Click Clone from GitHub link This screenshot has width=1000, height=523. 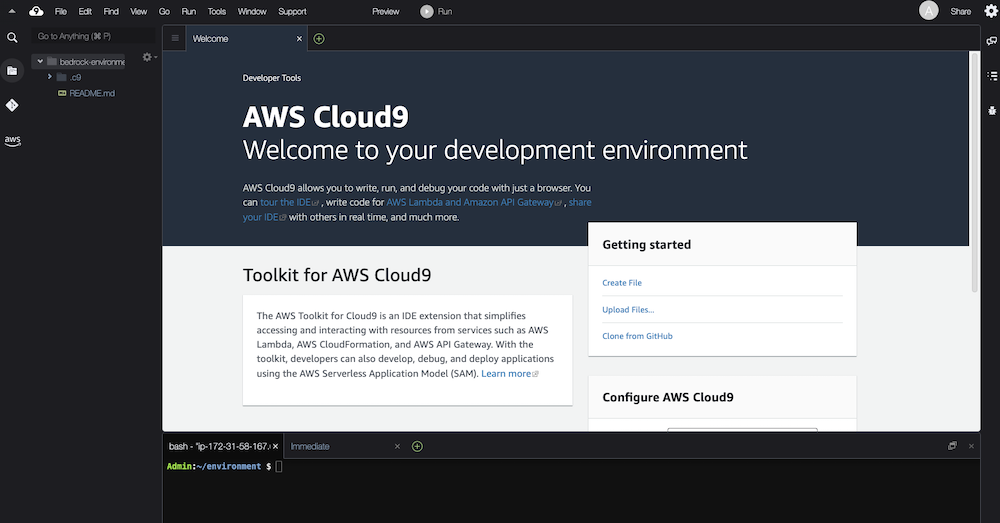637,336
